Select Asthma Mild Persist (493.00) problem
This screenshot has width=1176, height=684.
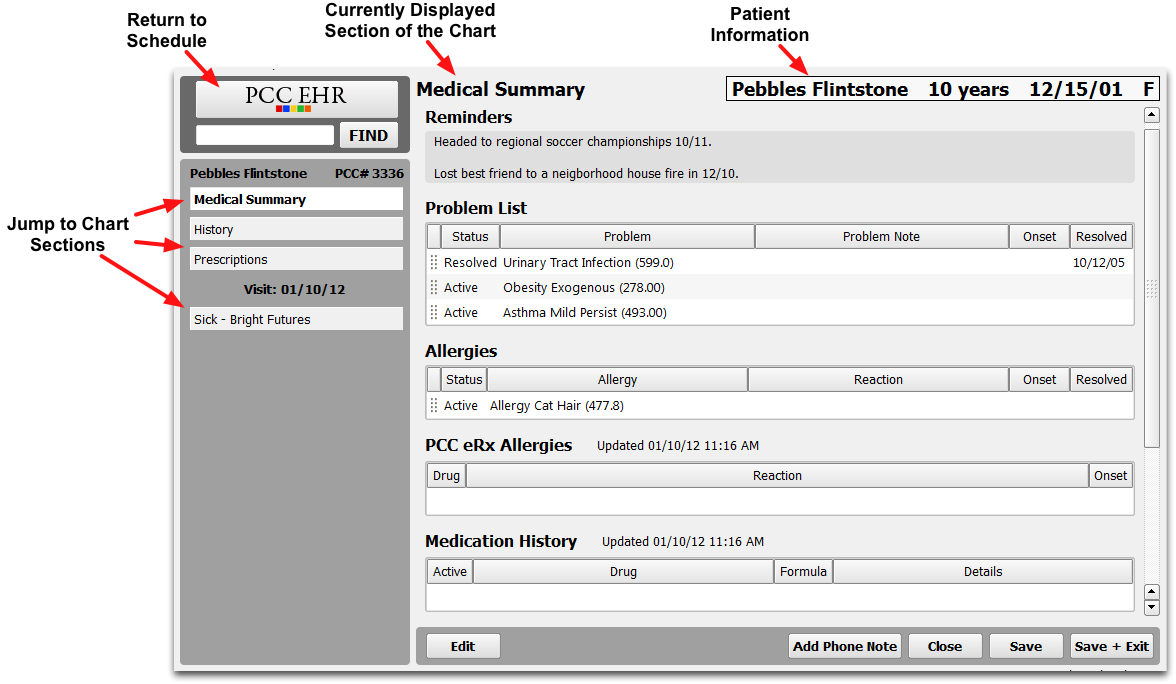click(x=584, y=313)
